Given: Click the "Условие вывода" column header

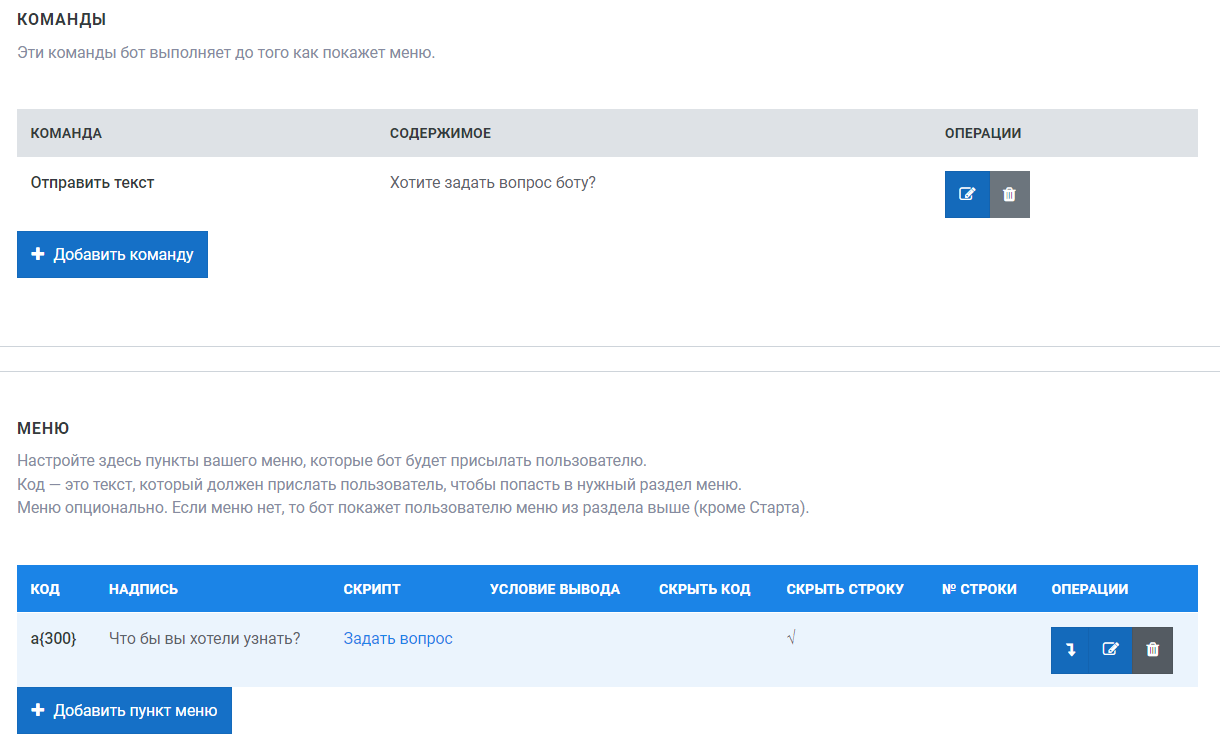Looking at the screenshot, I should [554, 589].
